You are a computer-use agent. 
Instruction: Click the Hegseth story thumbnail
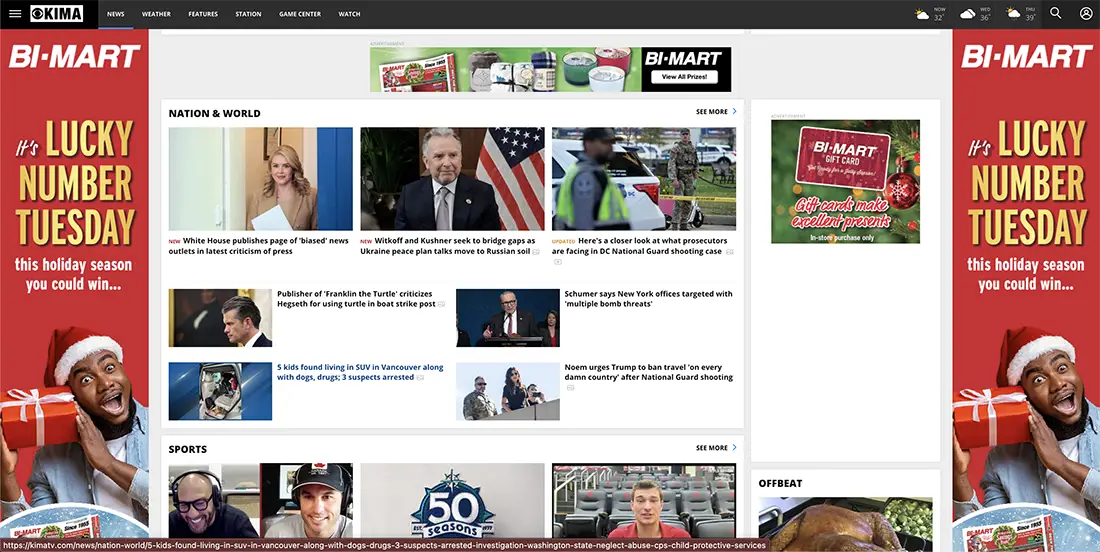[220, 318]
